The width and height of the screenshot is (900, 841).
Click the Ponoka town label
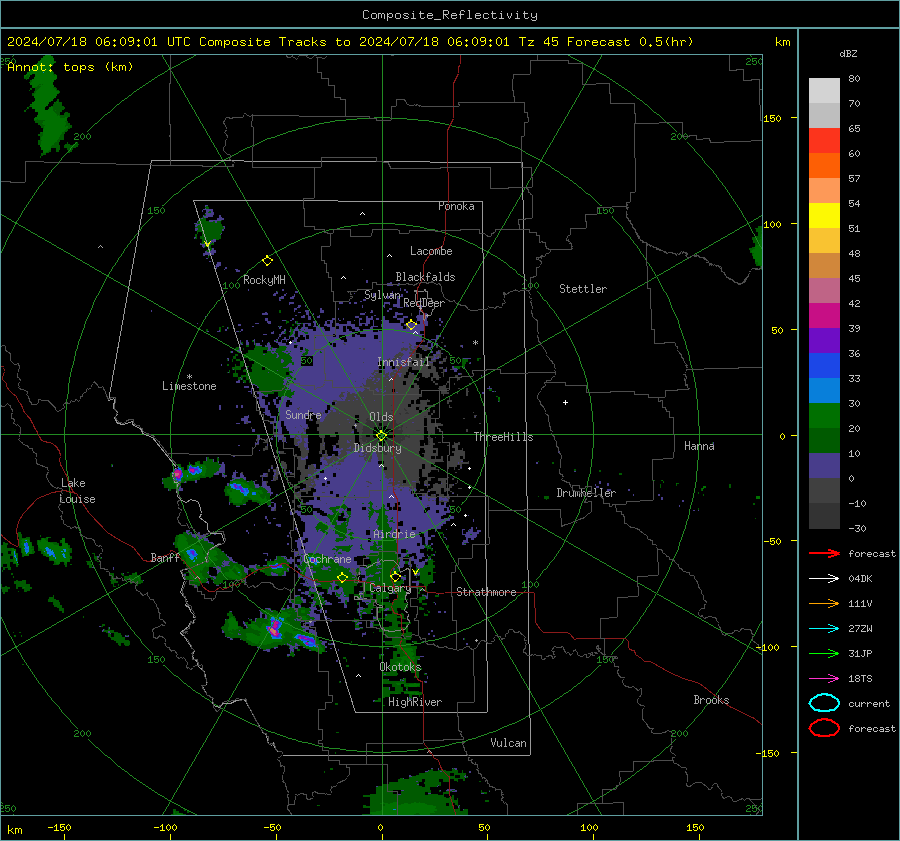[456, 206]
